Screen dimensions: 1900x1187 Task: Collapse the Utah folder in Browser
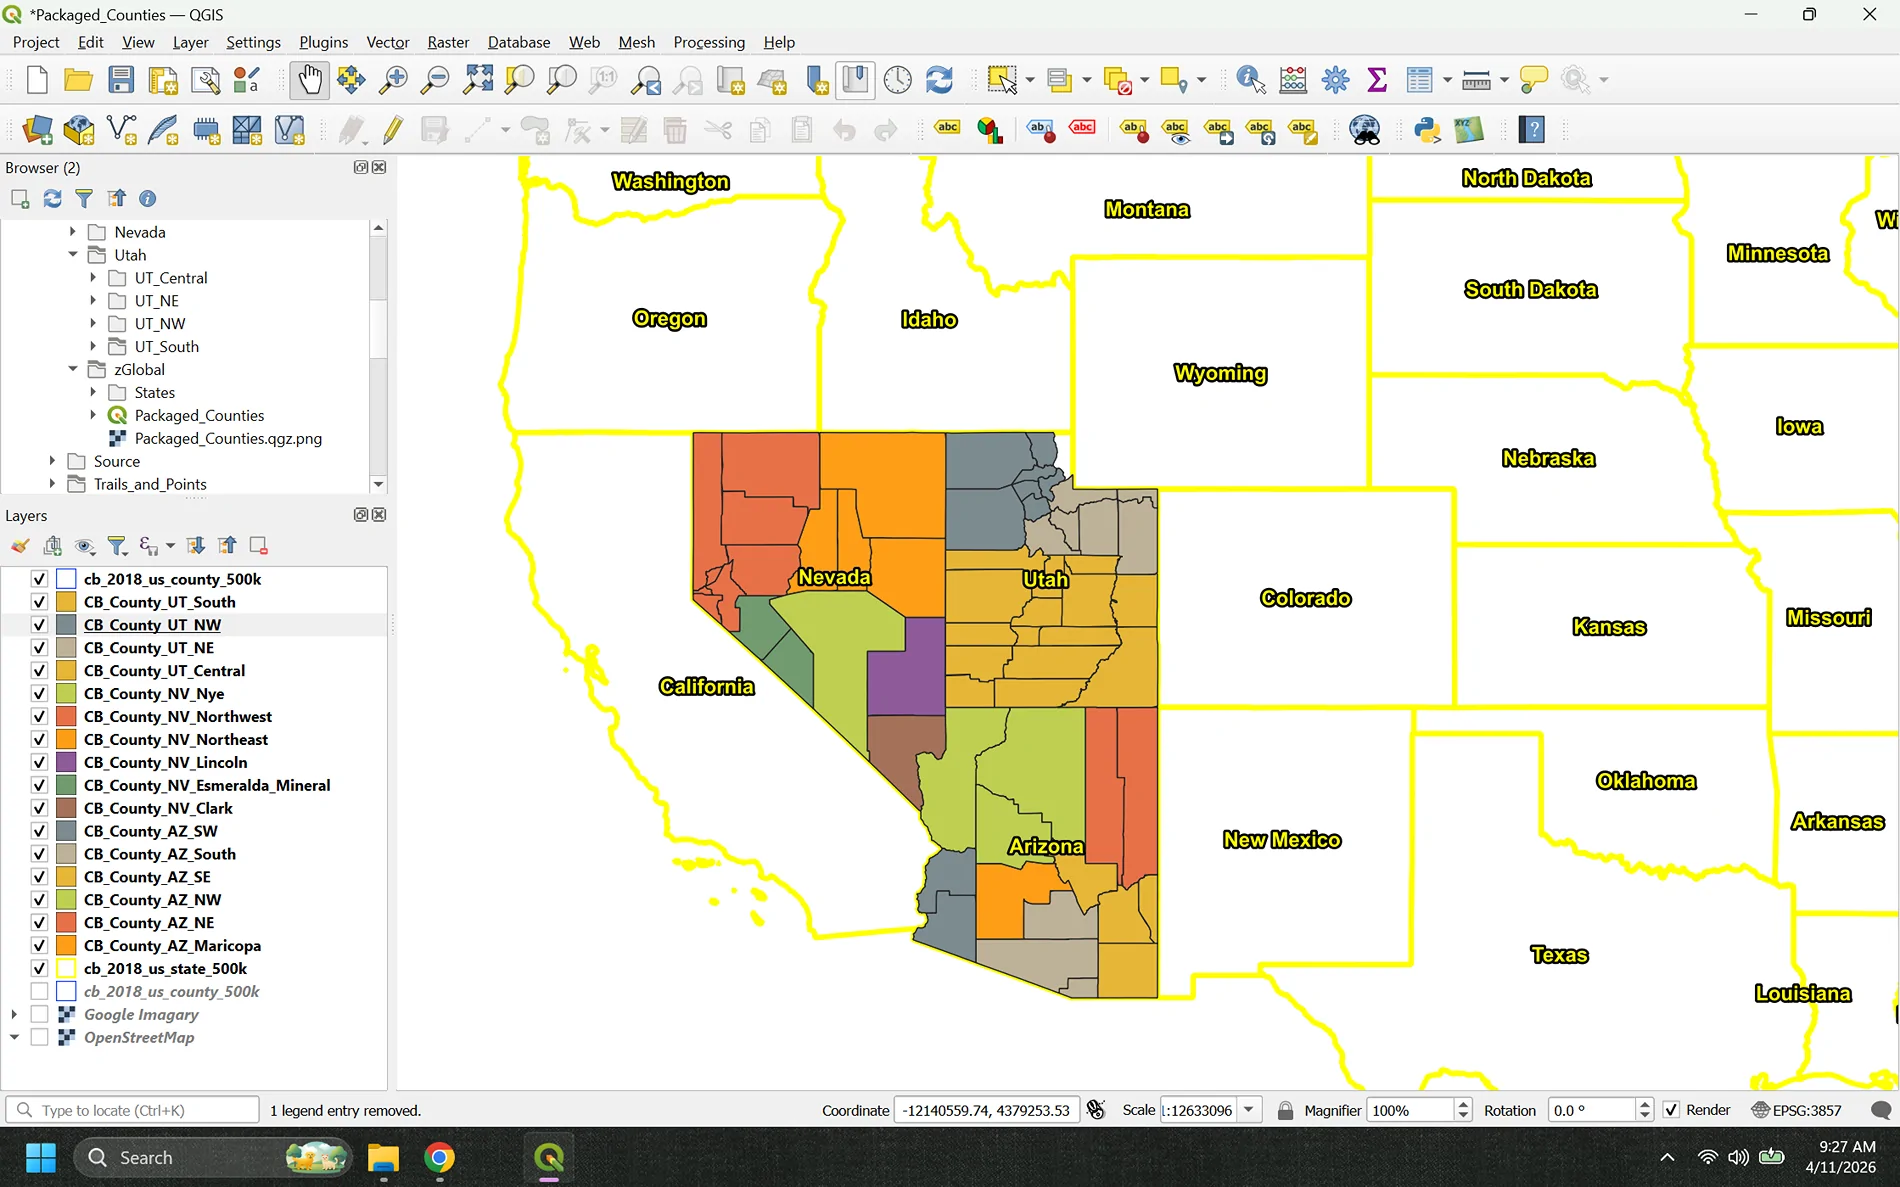click(x=72, y=255)
